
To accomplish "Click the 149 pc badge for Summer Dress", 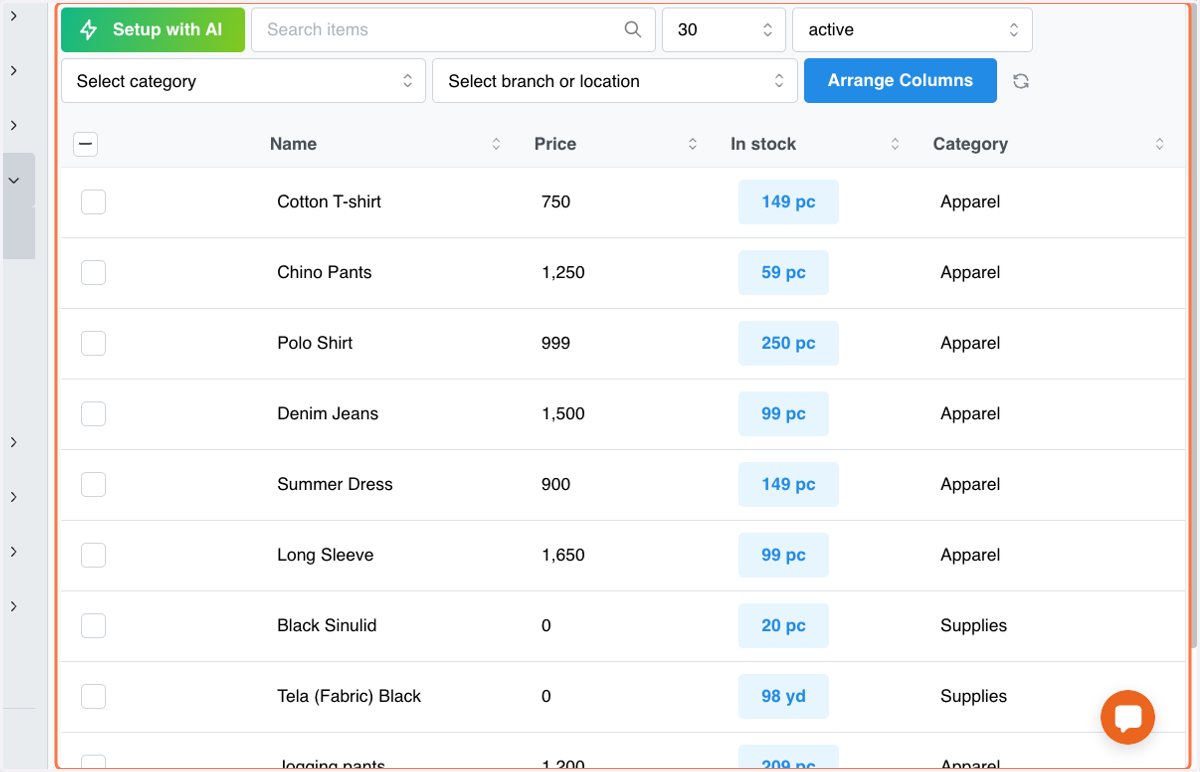I will click(788, 484).
